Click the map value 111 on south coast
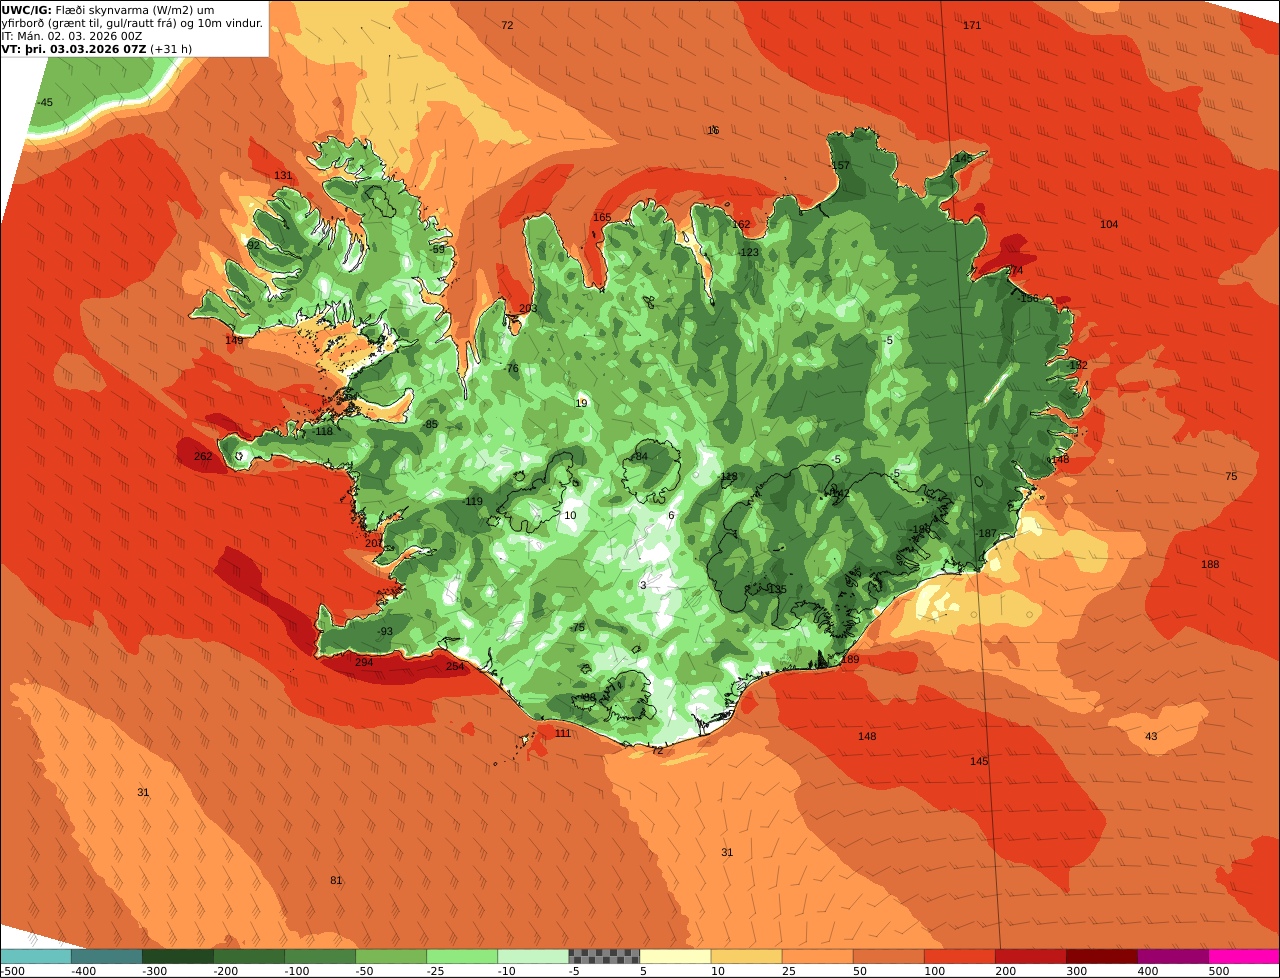The height and width of the screenshot is (978, 1280). (563, 733)
